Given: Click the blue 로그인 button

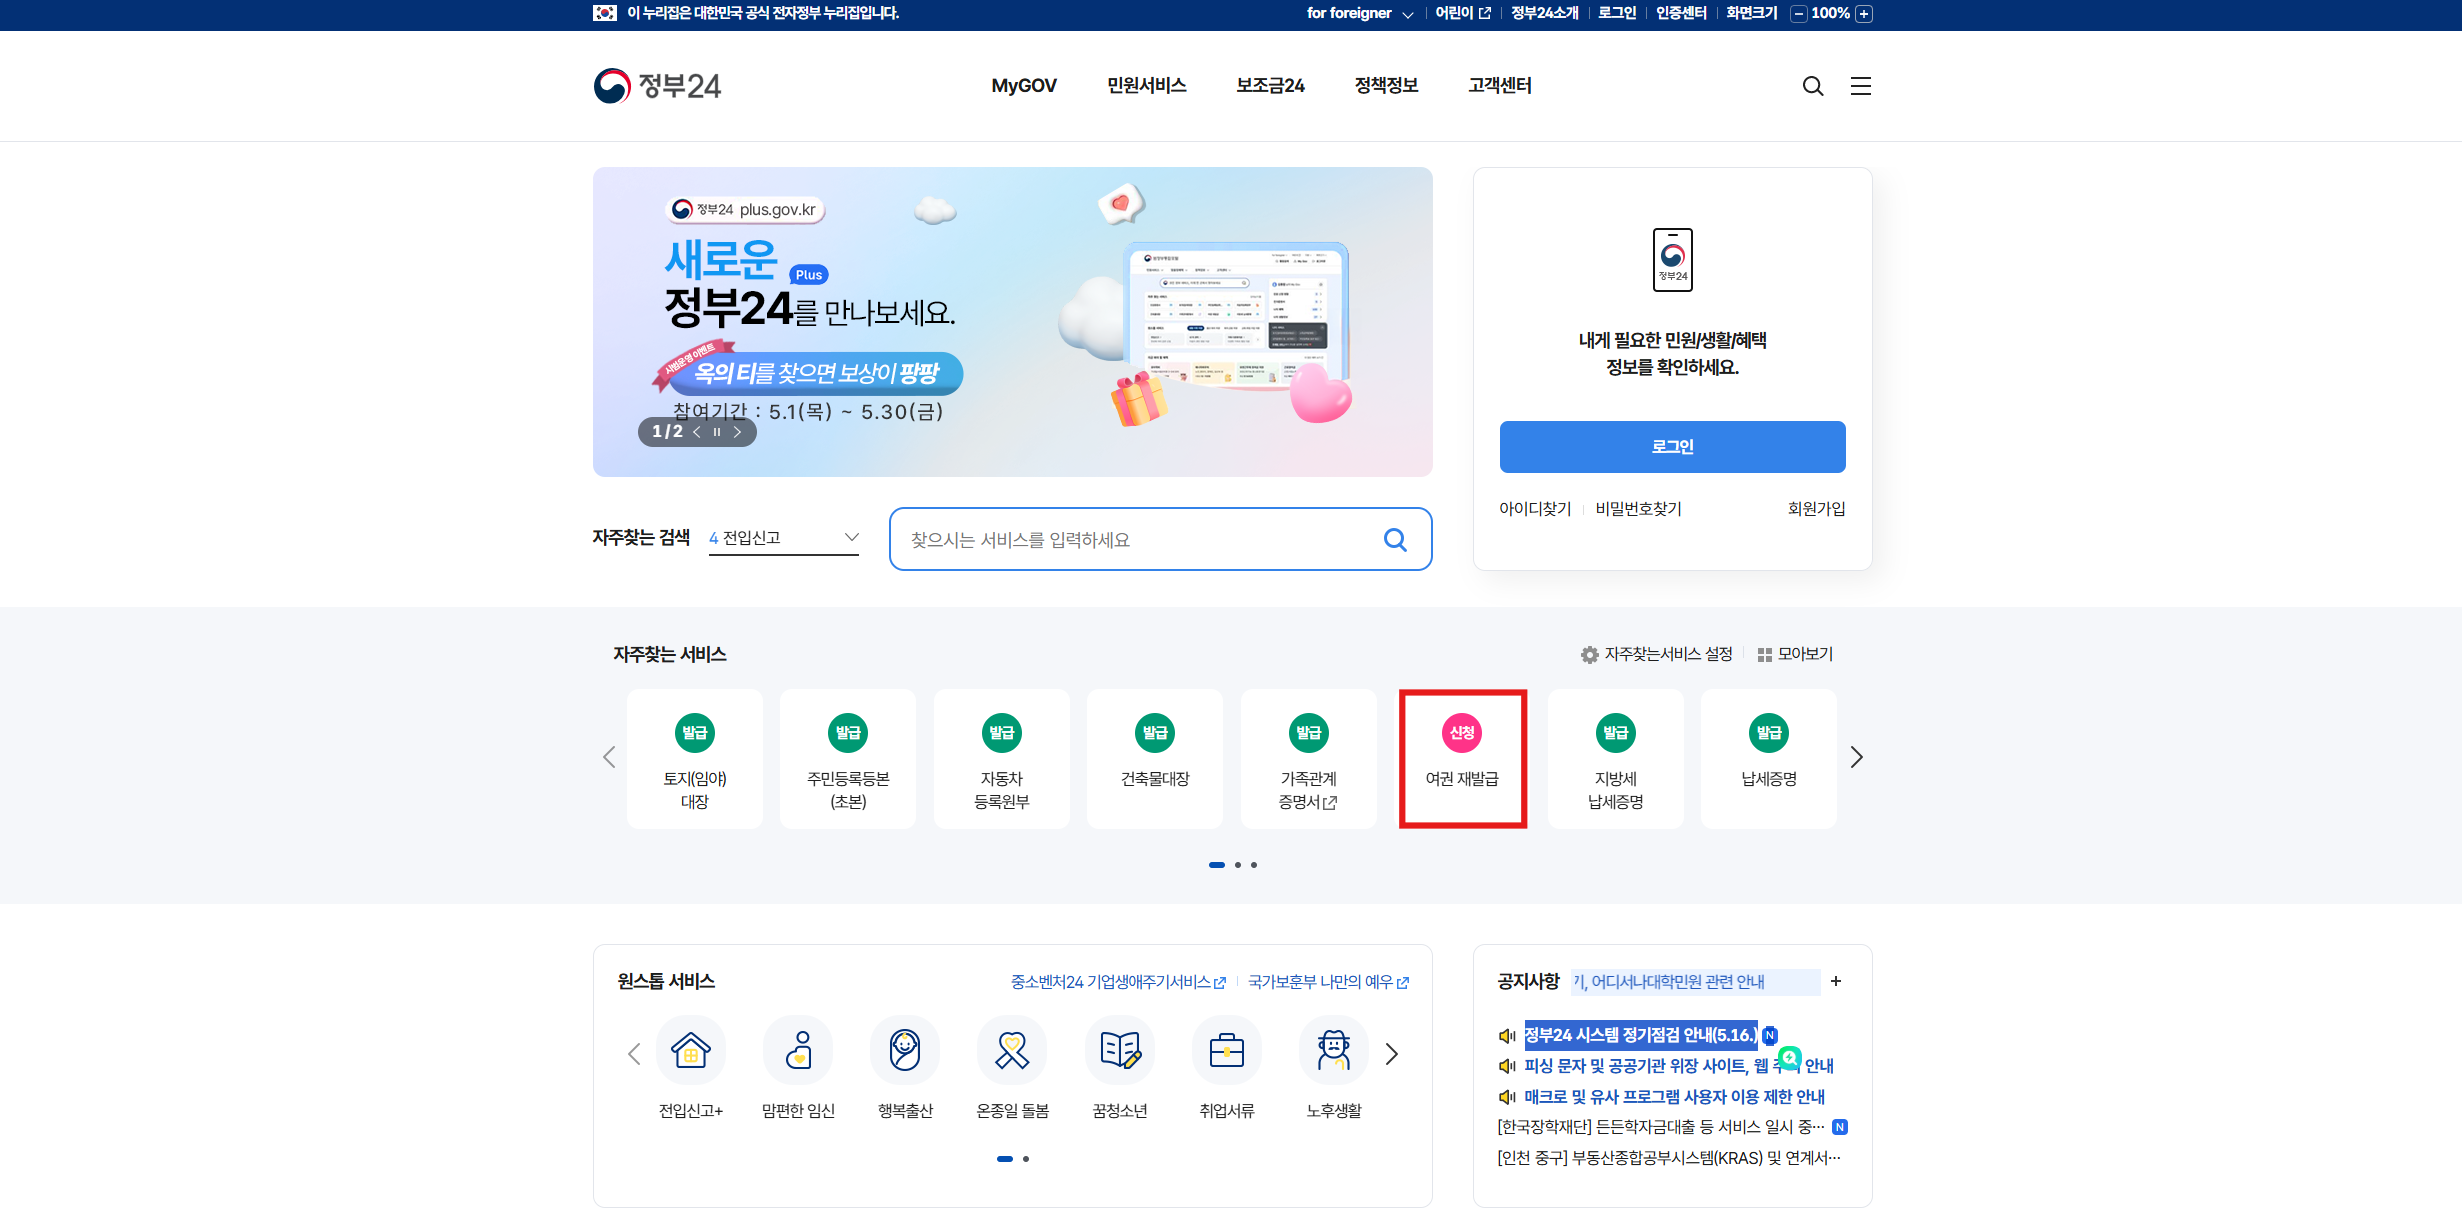Looking at the screenshot, I should click(x=1672, y=447).
